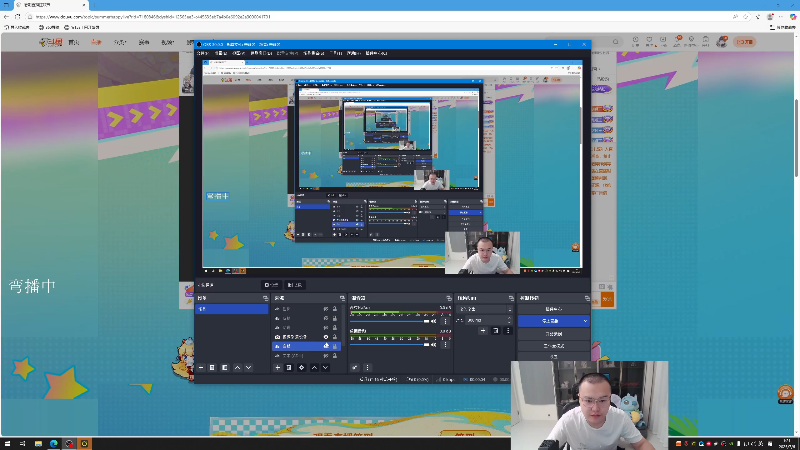The image size is (800, 450).
Task: Remove the current scene transition
Action: tap(495, 331)
